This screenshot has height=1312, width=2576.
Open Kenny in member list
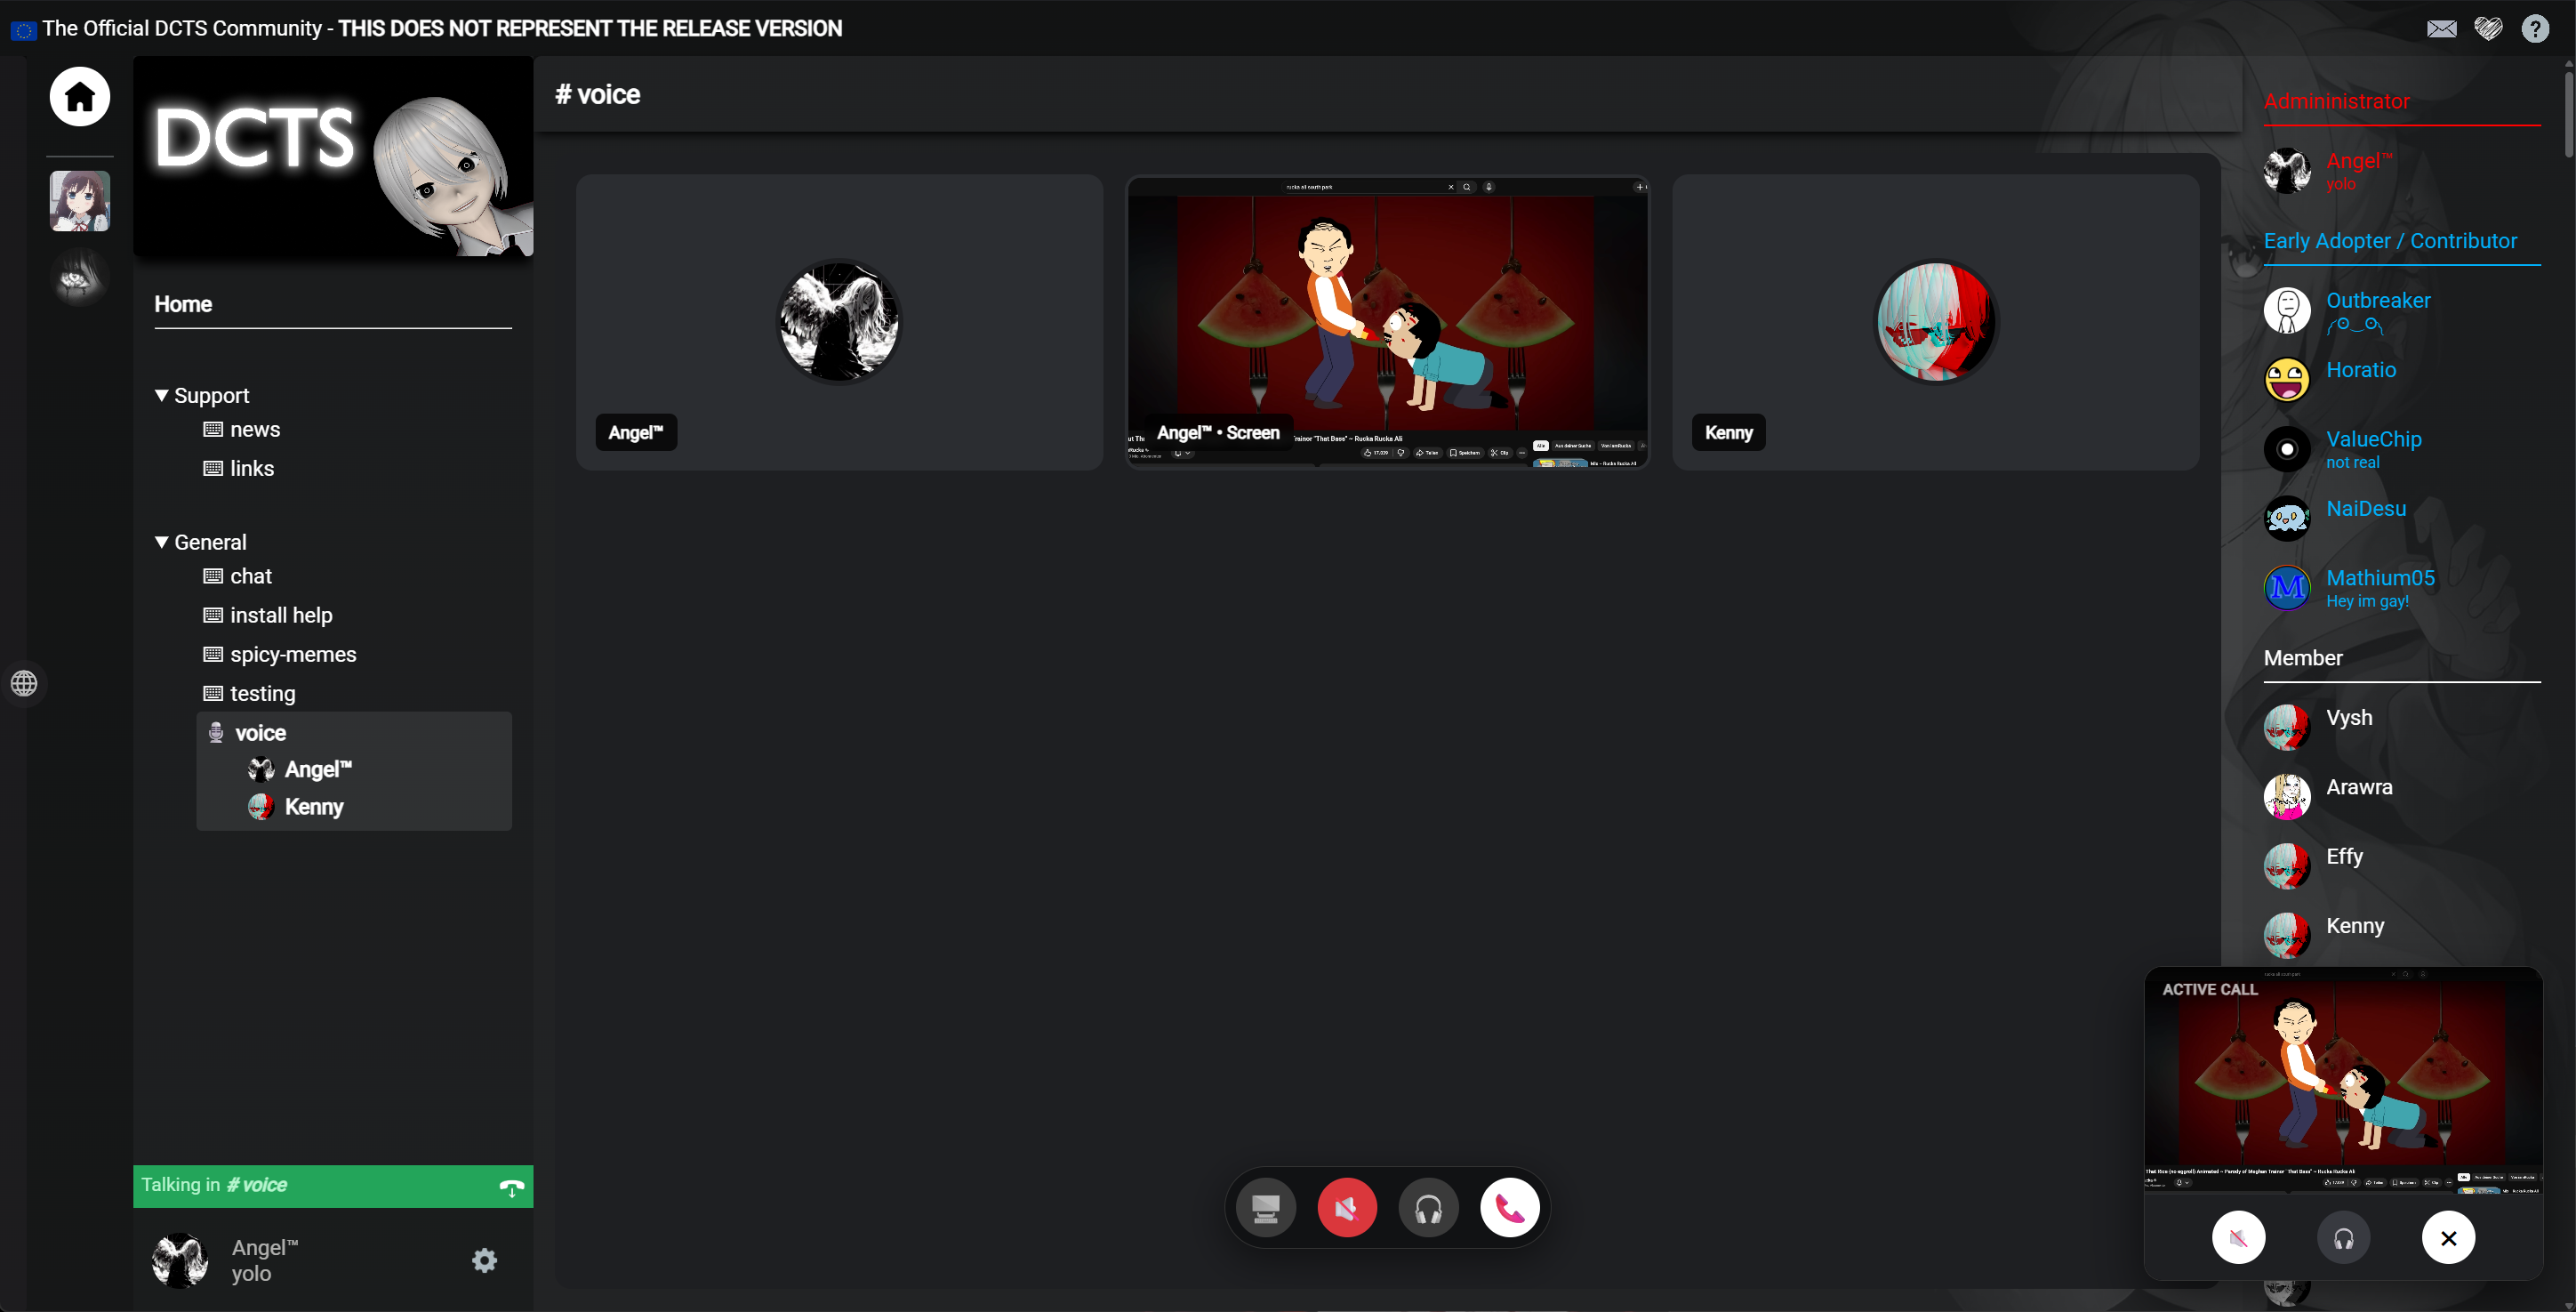coord(2400,935)
